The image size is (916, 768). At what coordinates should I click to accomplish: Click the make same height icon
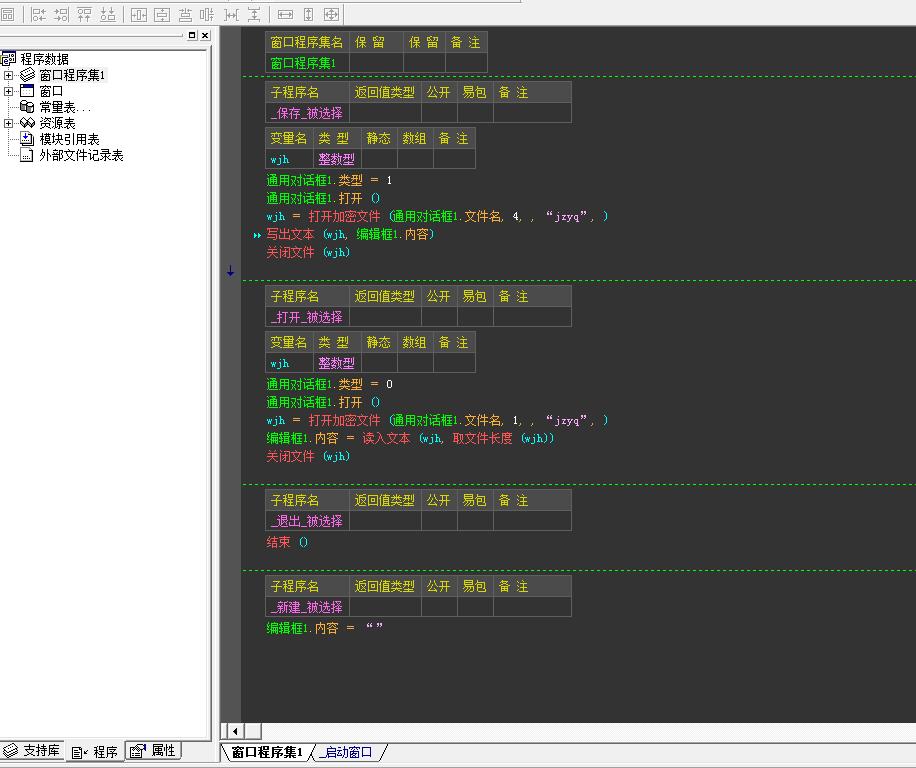pos(308,14)
